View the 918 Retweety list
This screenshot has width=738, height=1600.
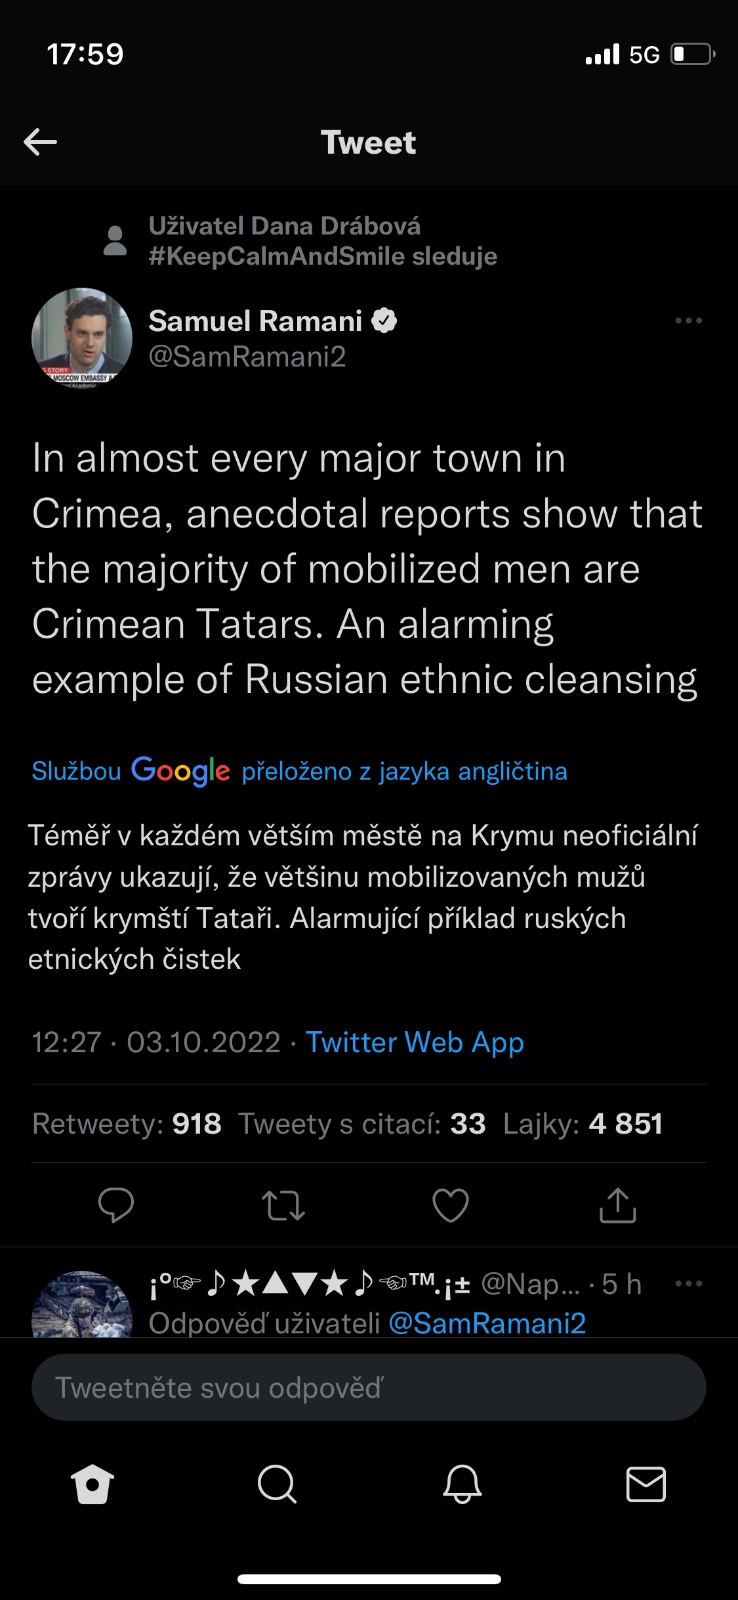click(x=127, y=1124)
